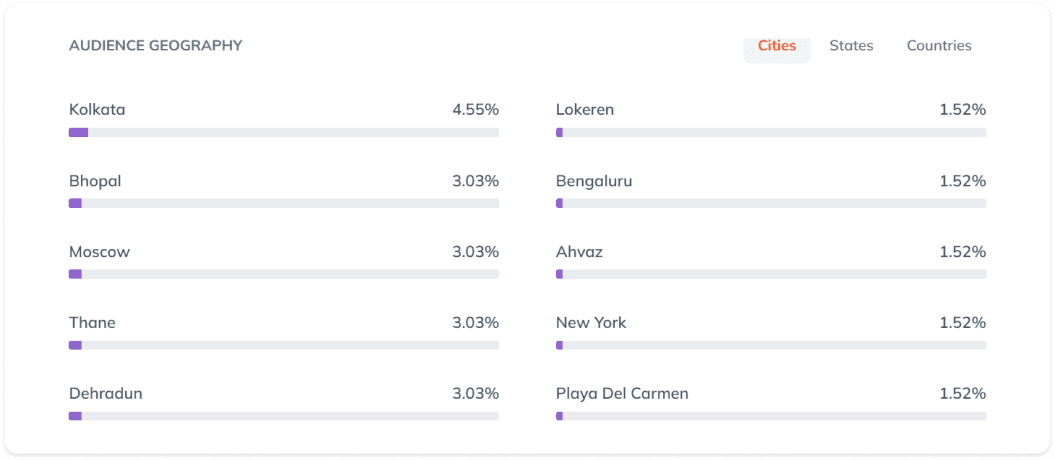Select the New York city name
This screenshot has width=1055, height=460.
591,323
